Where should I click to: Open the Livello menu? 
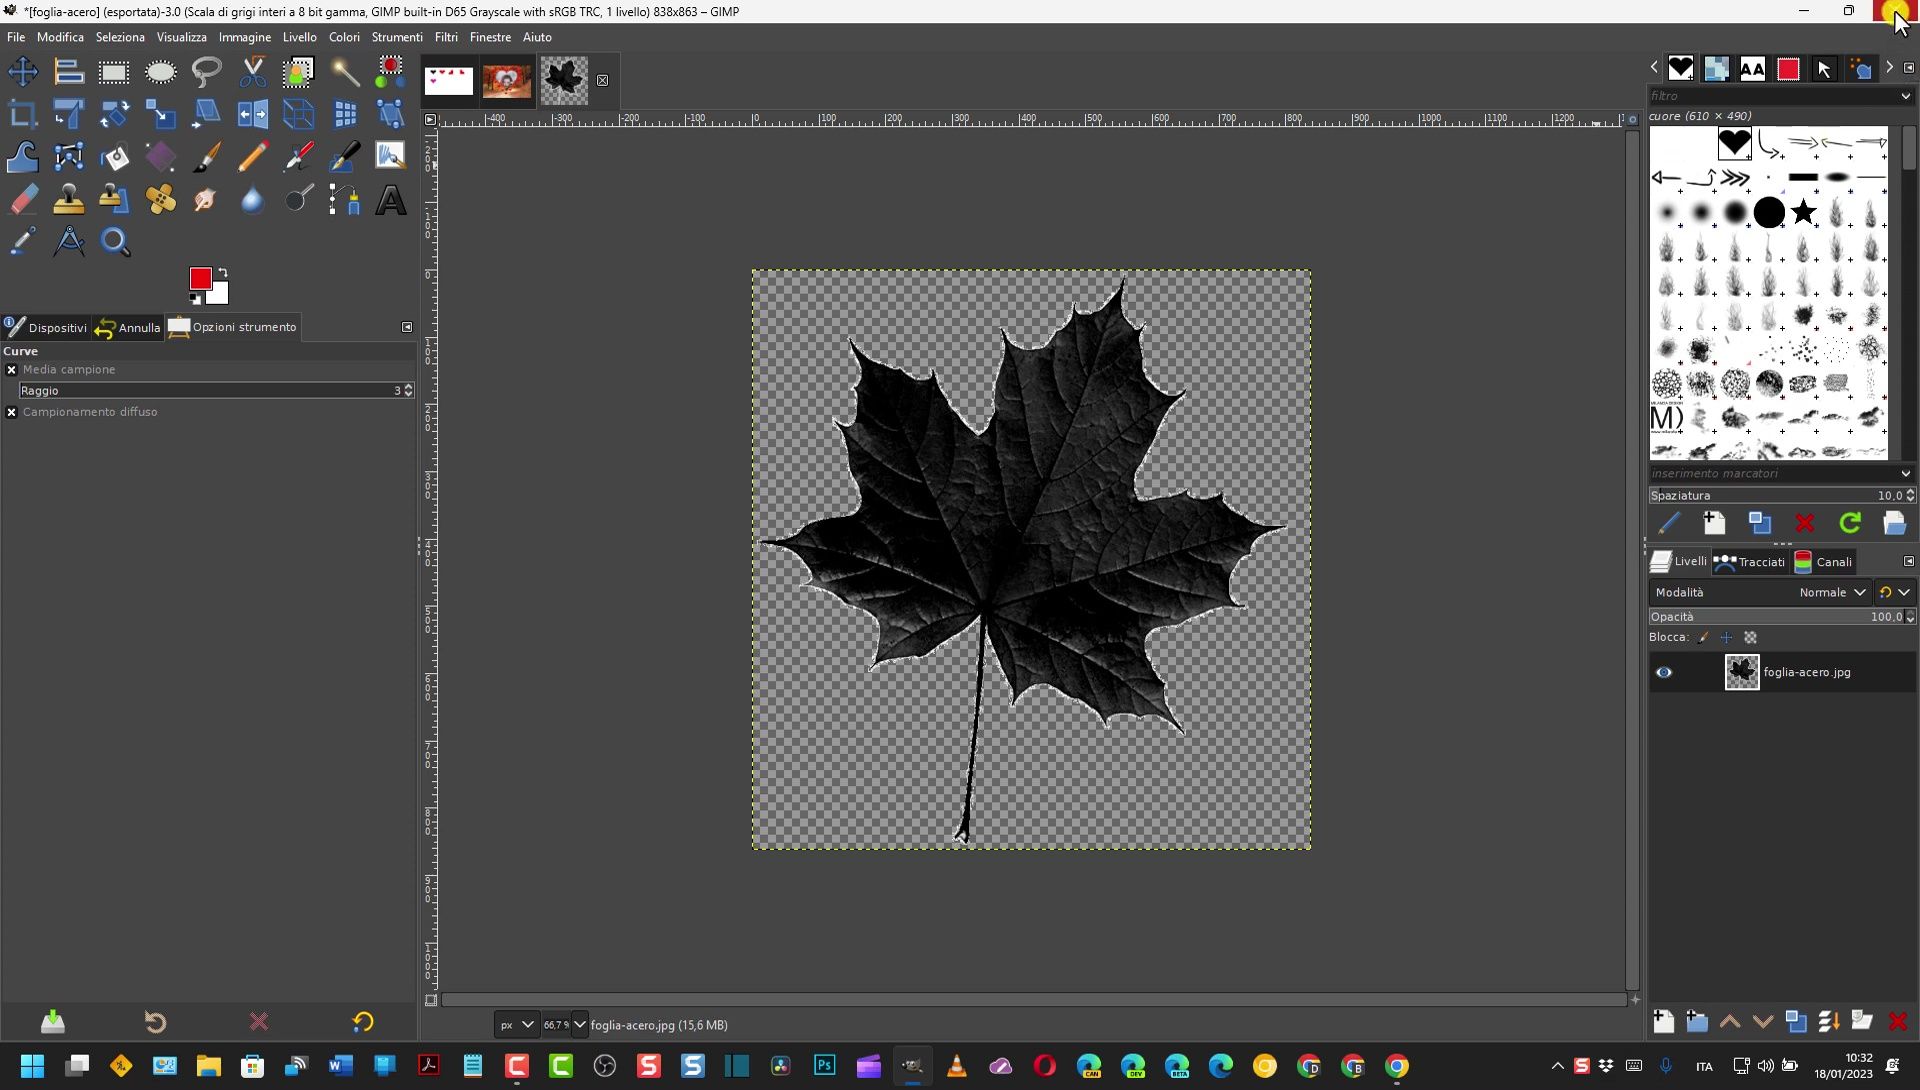coord(300,37)
